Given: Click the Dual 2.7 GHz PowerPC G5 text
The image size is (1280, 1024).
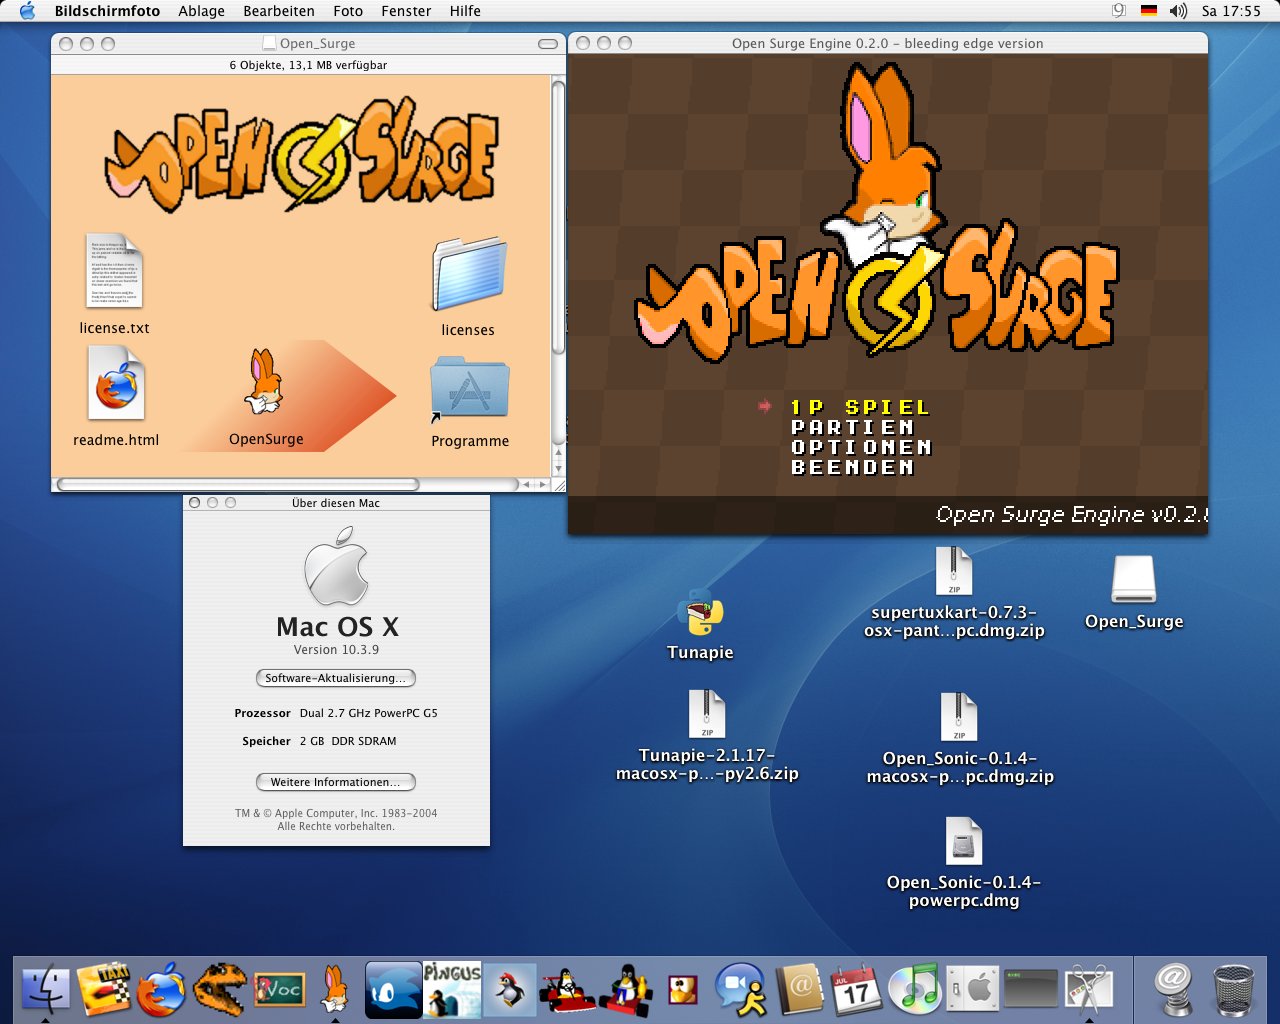Looking at the screenshot, I should coord(368,713).
